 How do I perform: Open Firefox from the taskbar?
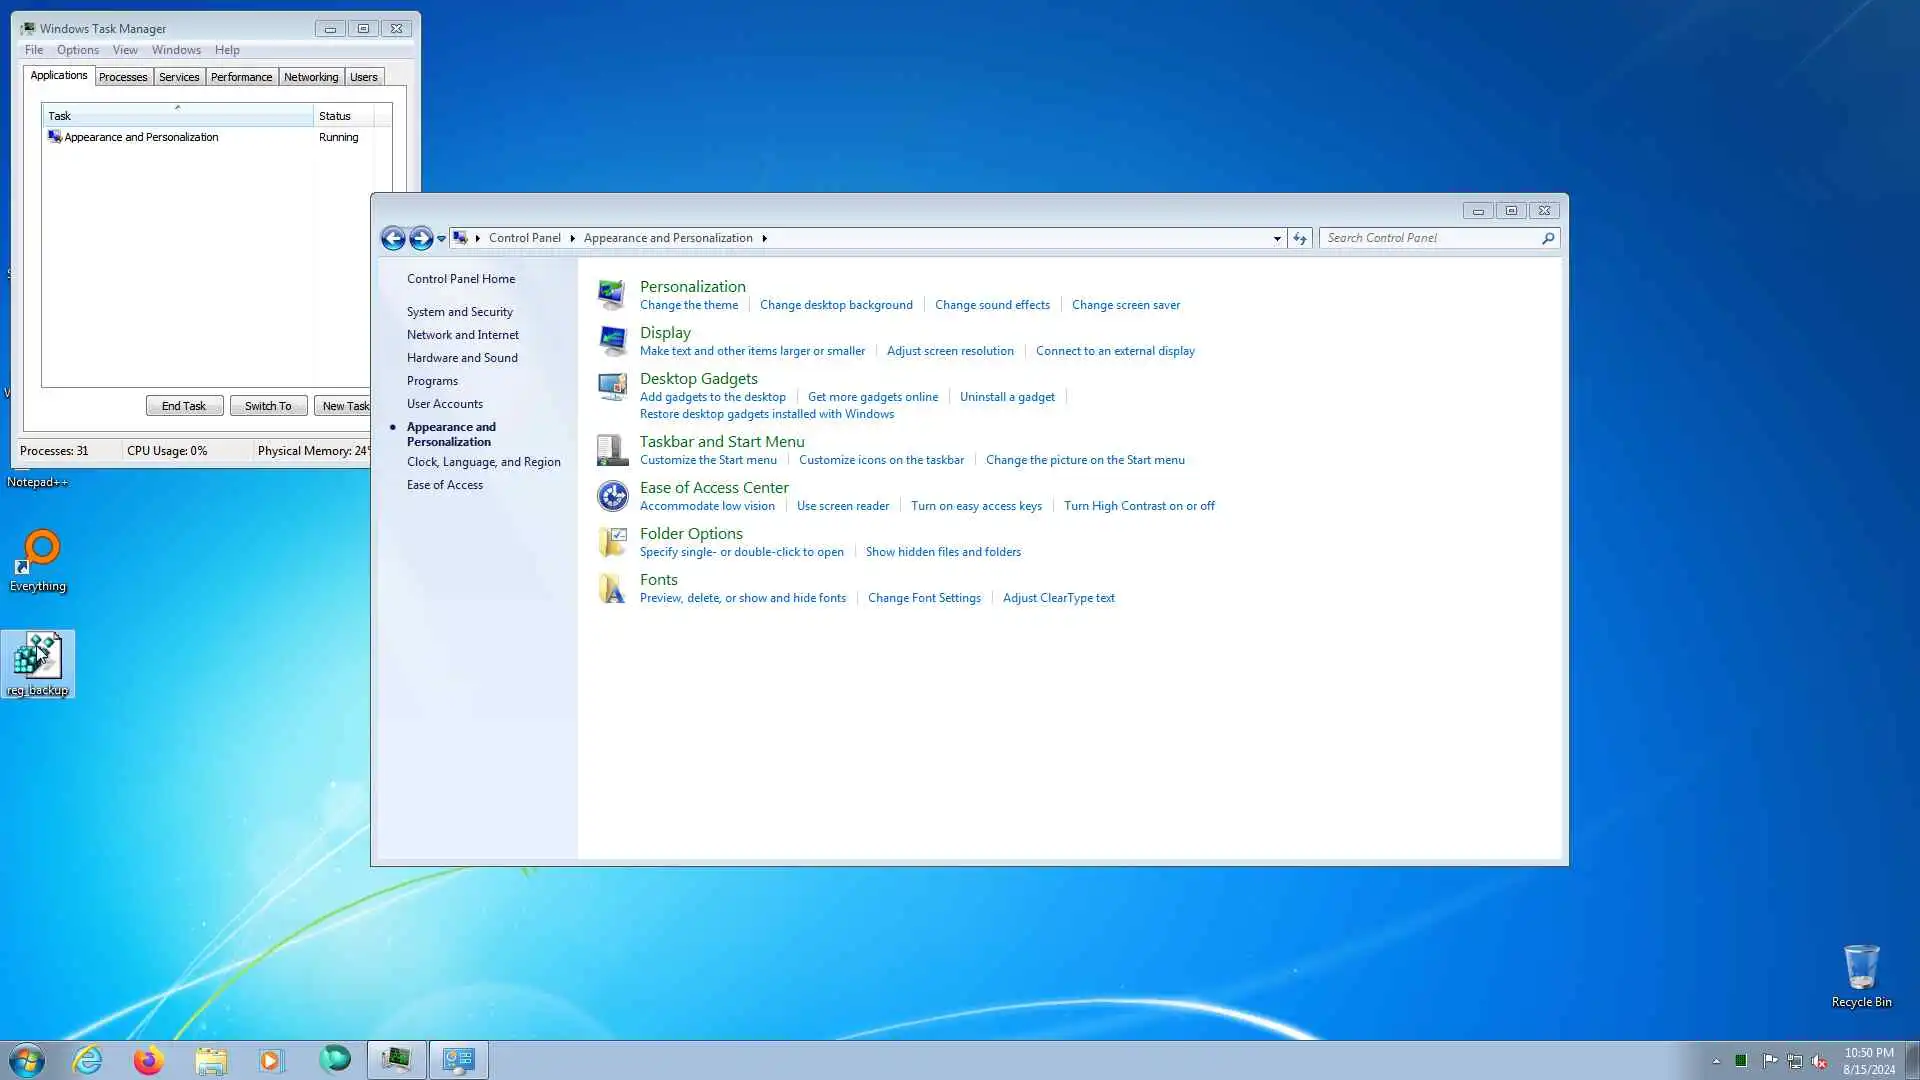[149, 1060]
